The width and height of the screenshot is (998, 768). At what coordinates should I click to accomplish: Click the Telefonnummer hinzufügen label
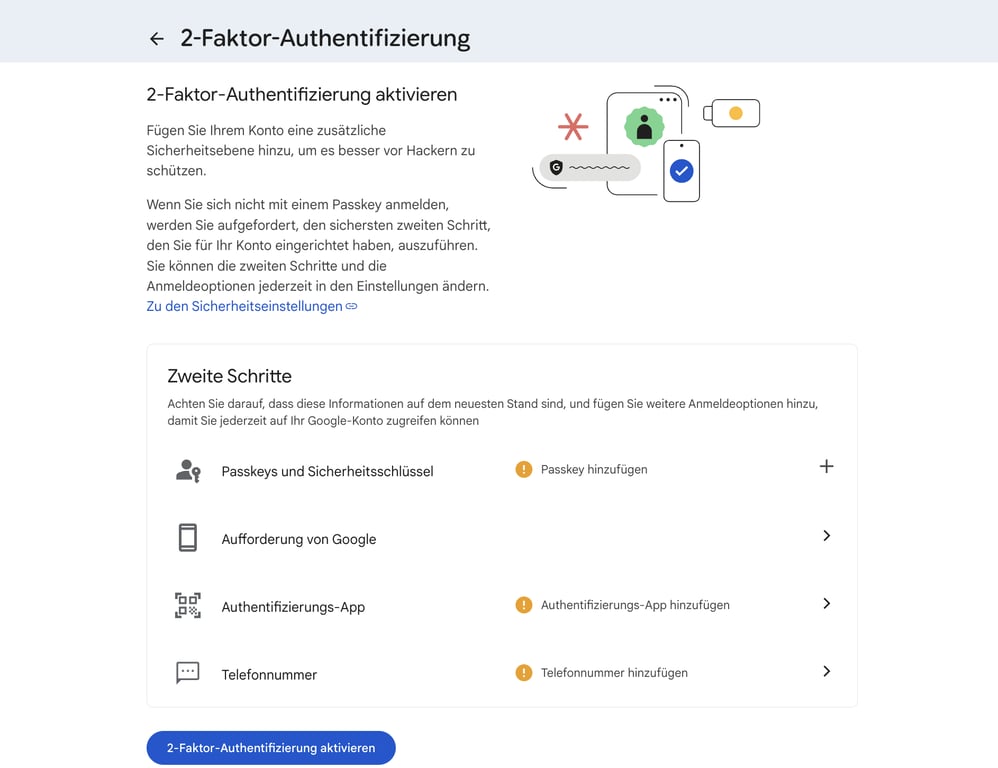[x=615, y=672]
